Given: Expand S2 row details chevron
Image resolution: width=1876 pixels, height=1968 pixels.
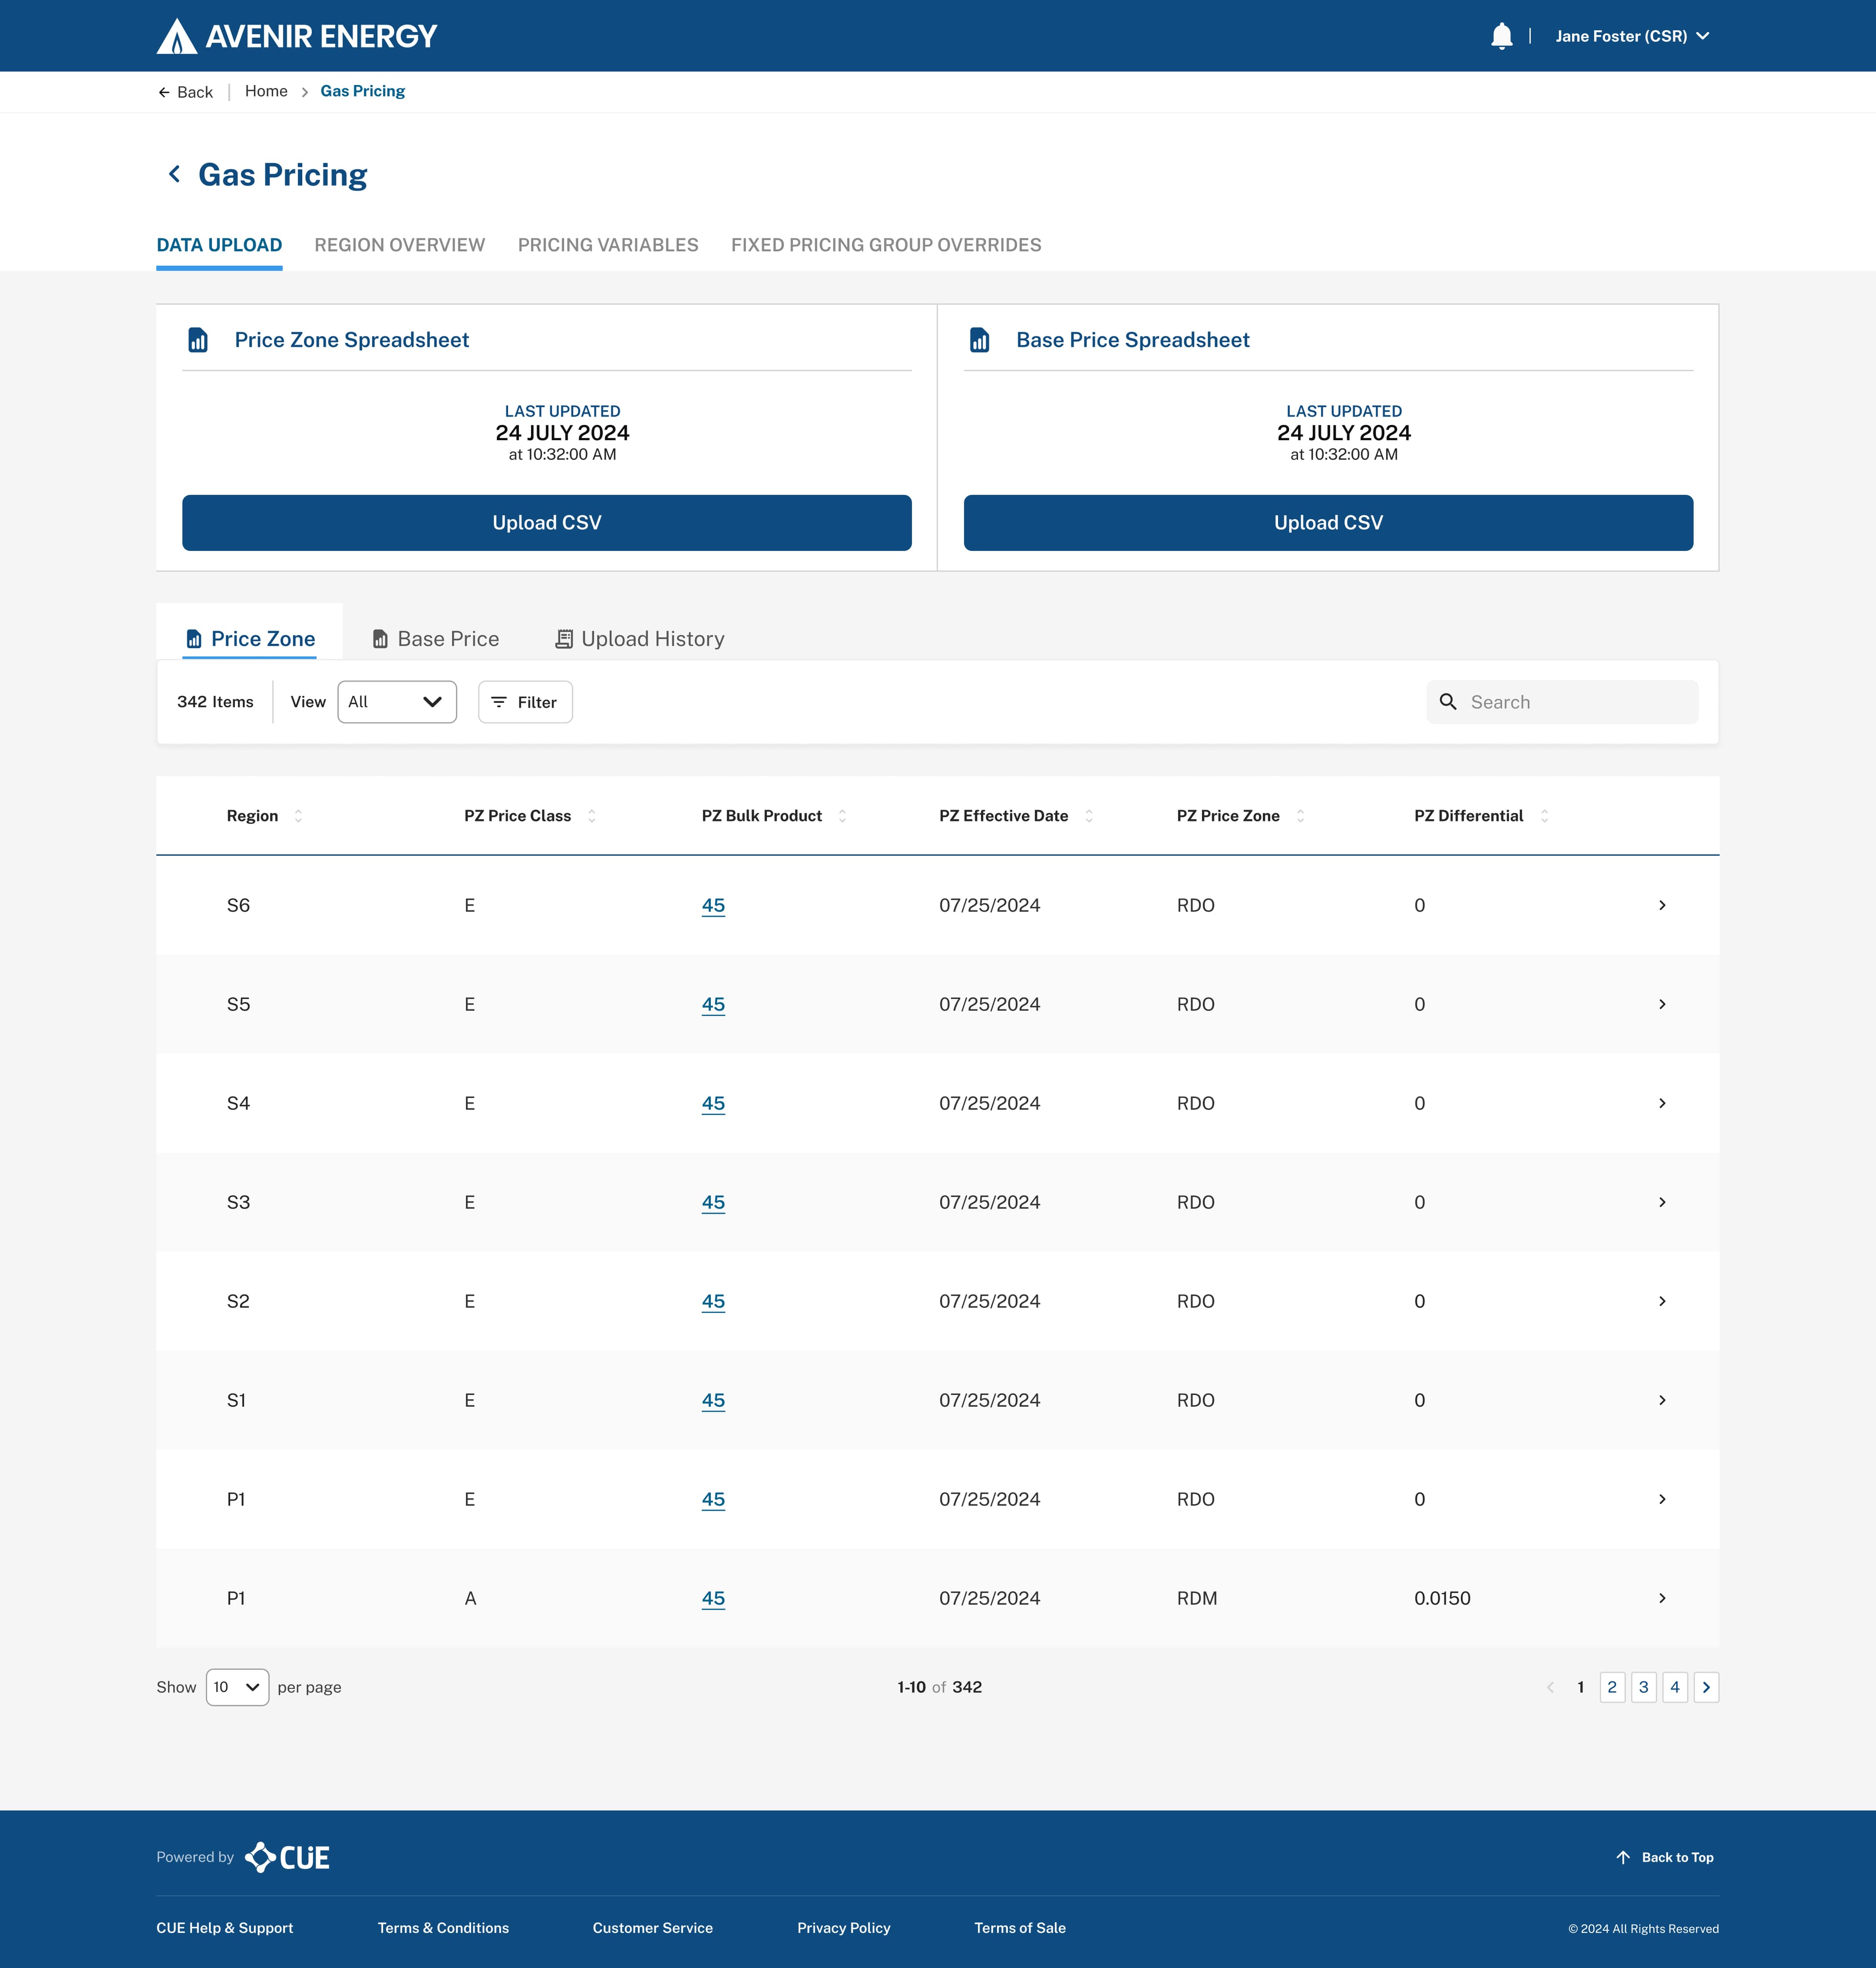Looking at the screenshot, I should (1662, 1301).
